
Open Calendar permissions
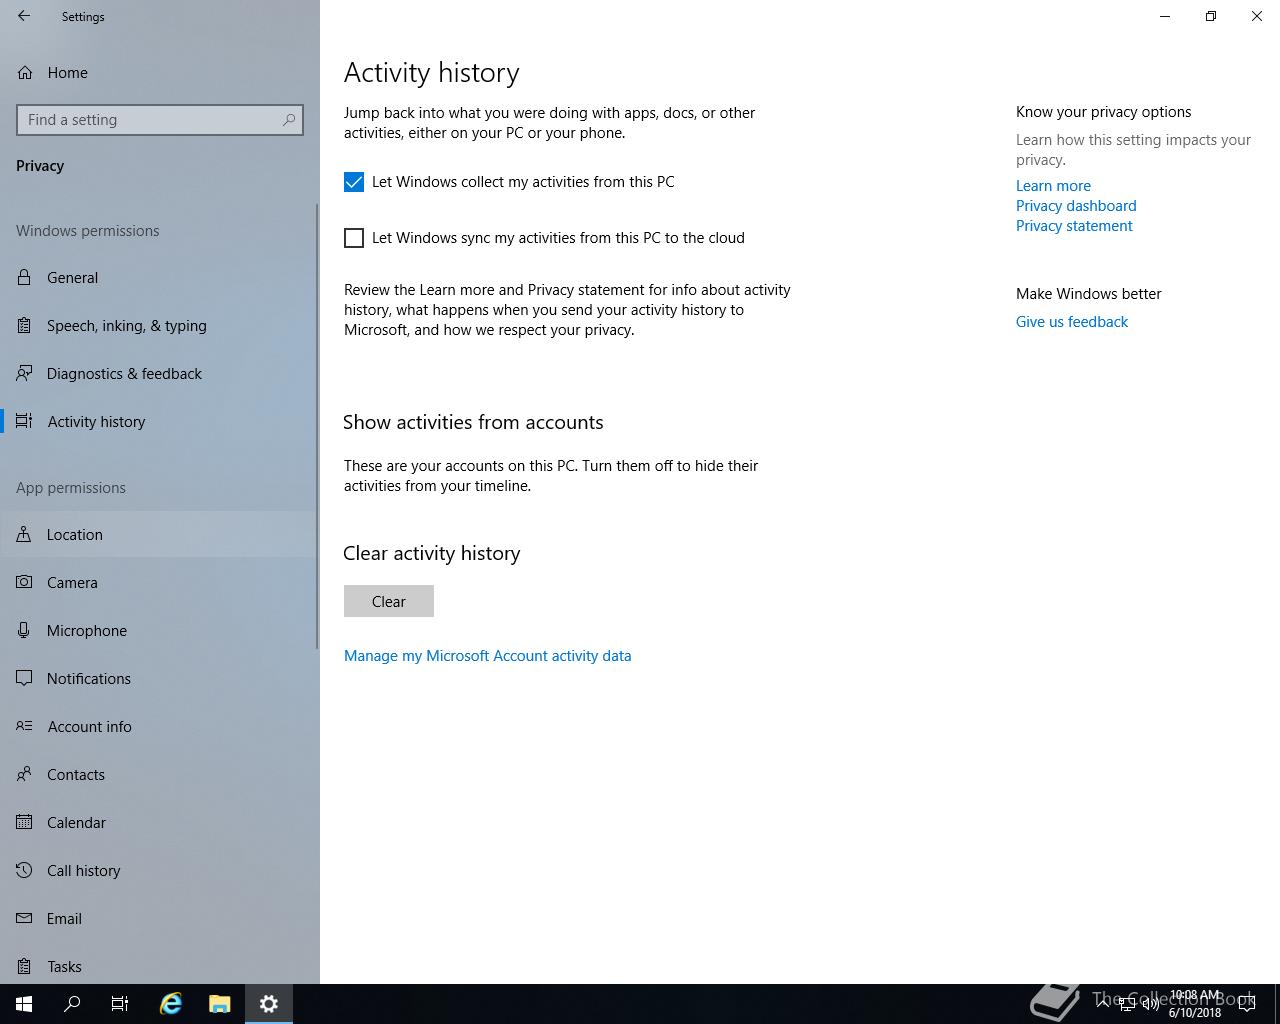(x=160, y=823)
